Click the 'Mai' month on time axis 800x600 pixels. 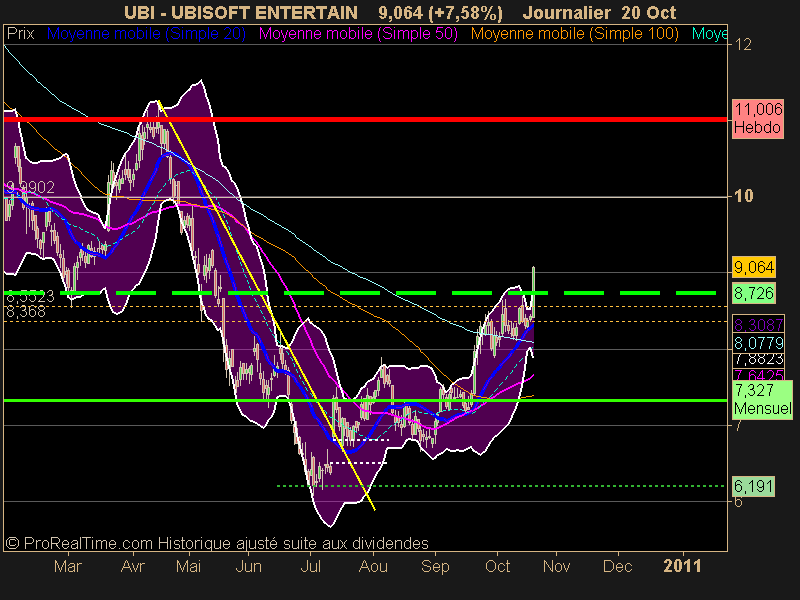(188, 566)
